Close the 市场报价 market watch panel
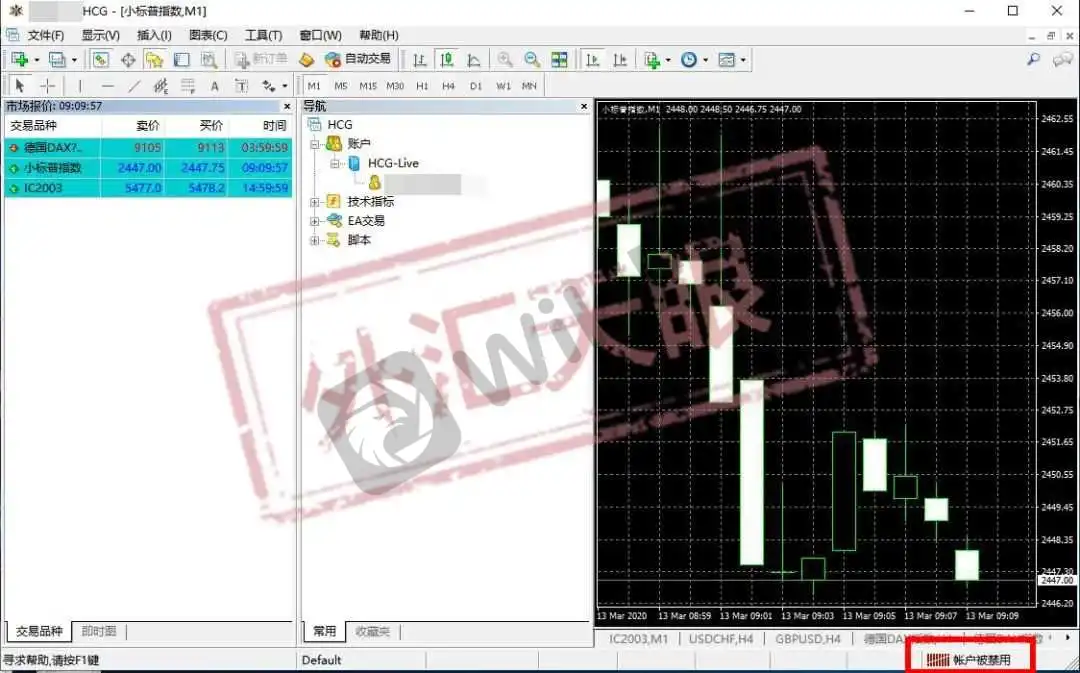This screenshot has width=1080, height=673. (287, 107)
